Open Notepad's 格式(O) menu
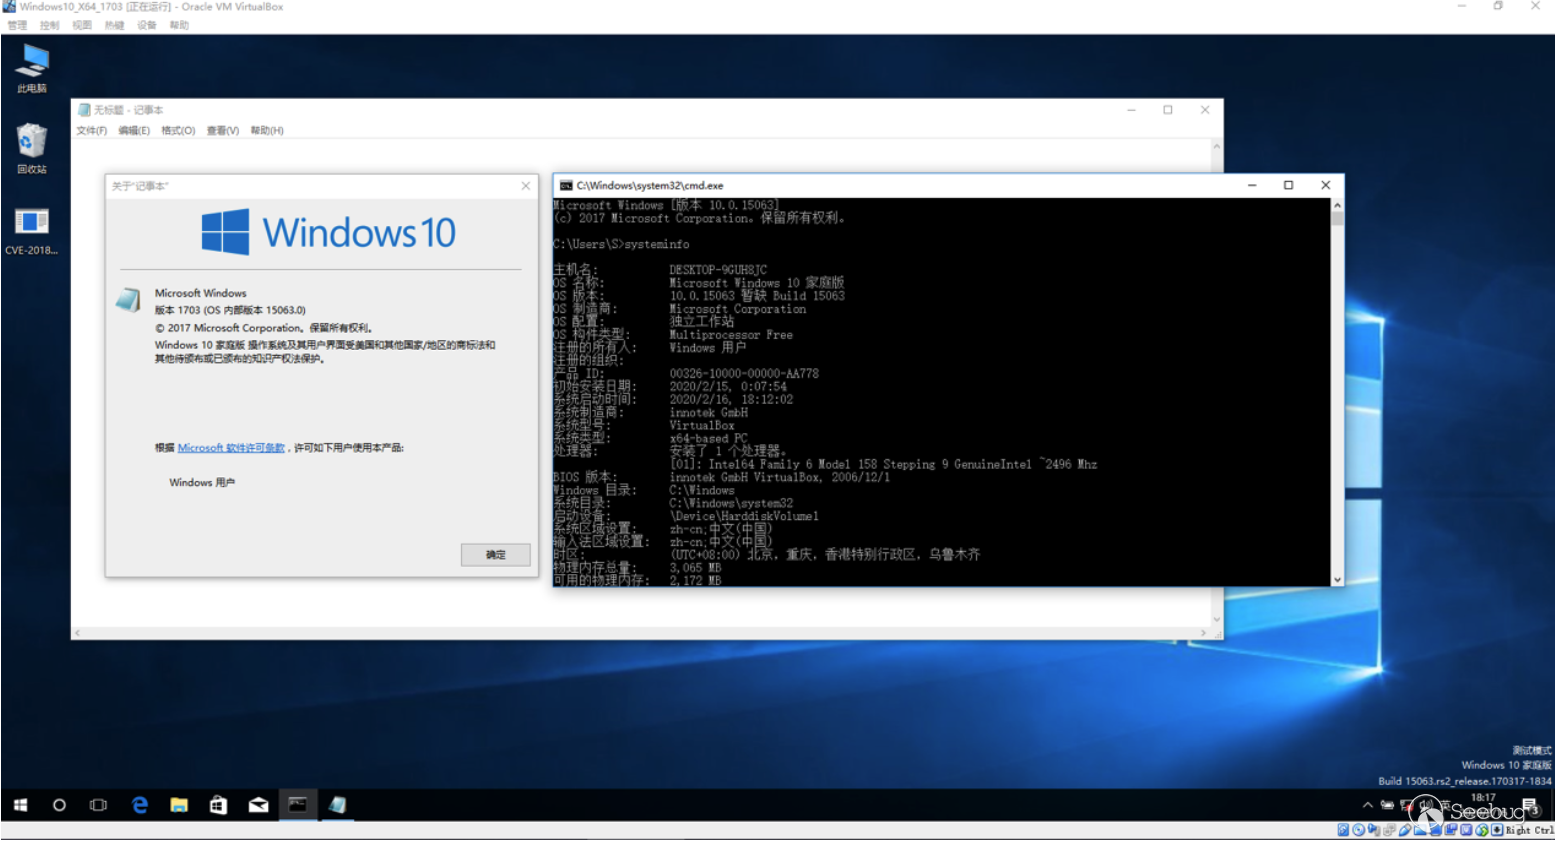The width and height of the screenshot is (1555, 841). point(178,131)
